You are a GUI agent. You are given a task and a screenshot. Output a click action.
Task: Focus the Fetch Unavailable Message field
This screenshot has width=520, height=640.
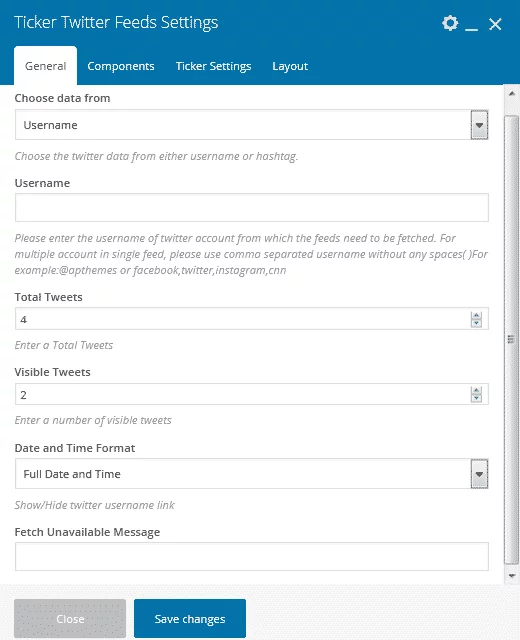pyautogui.click(x=251, y=556)
